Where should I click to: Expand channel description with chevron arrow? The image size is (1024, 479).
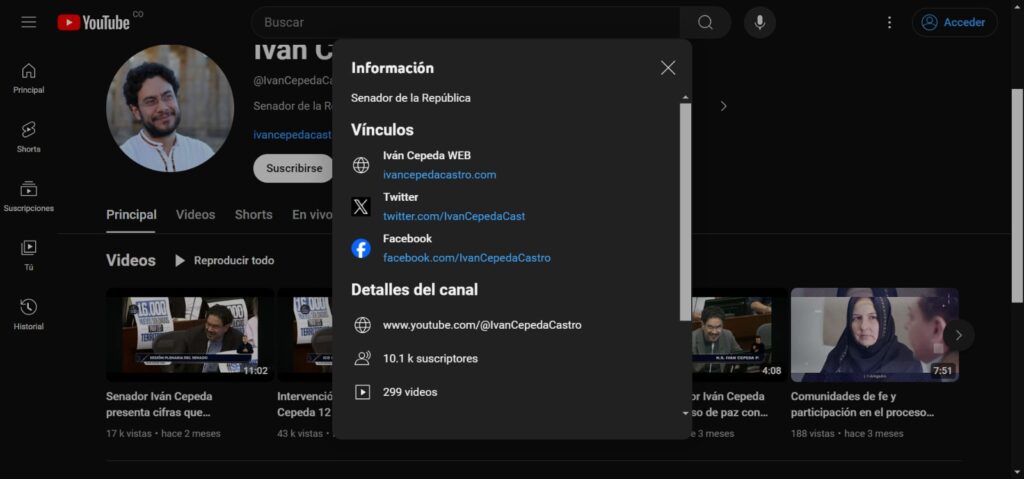[723, 106]
